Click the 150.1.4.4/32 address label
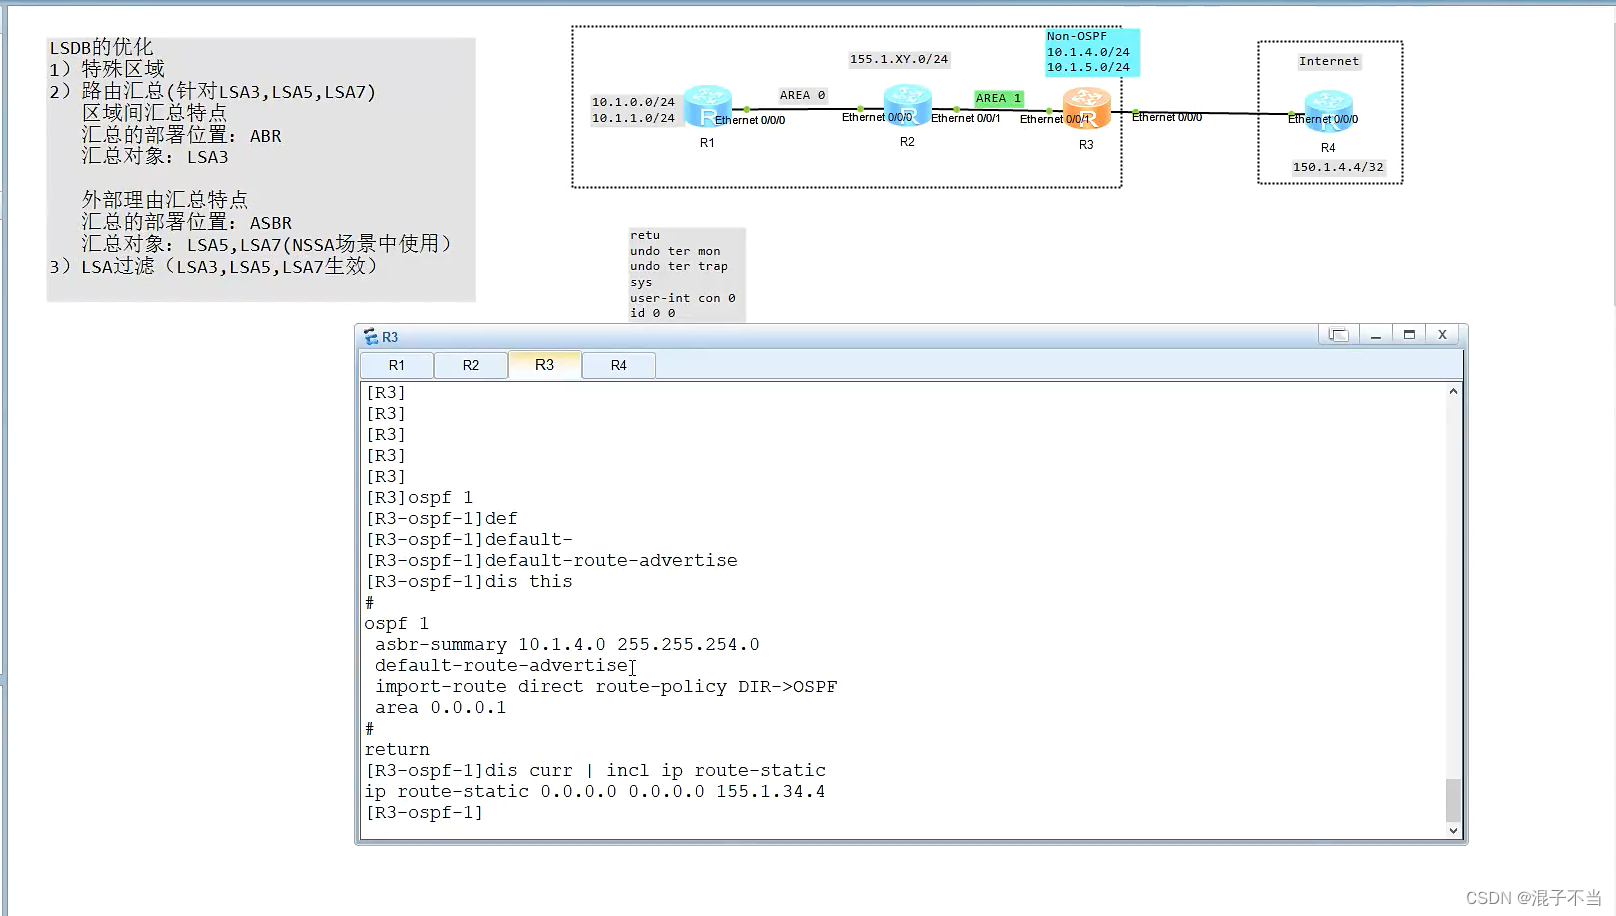The image size is (1616, 916). click(1338, 167)
